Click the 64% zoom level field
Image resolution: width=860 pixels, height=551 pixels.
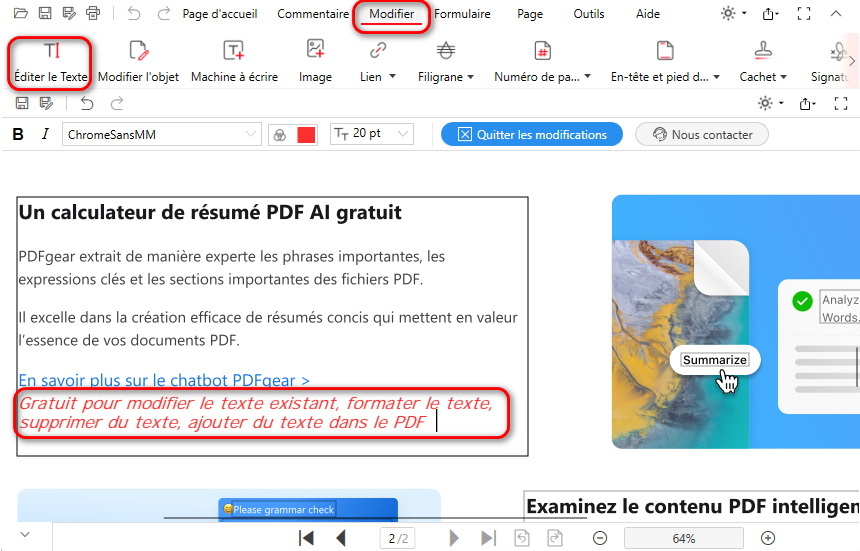(x=683, y=538)
